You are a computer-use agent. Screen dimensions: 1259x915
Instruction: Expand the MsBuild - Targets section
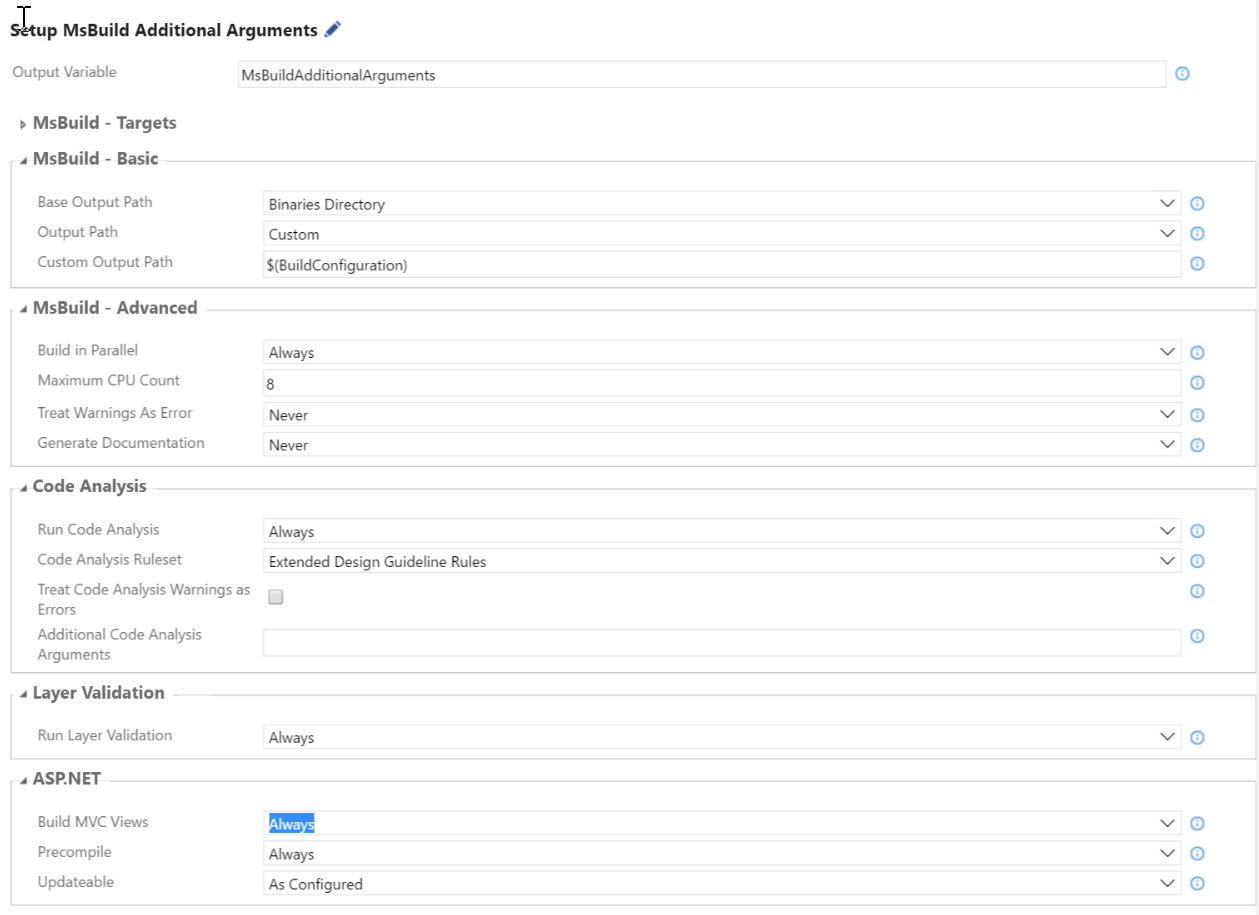(22, 123)
